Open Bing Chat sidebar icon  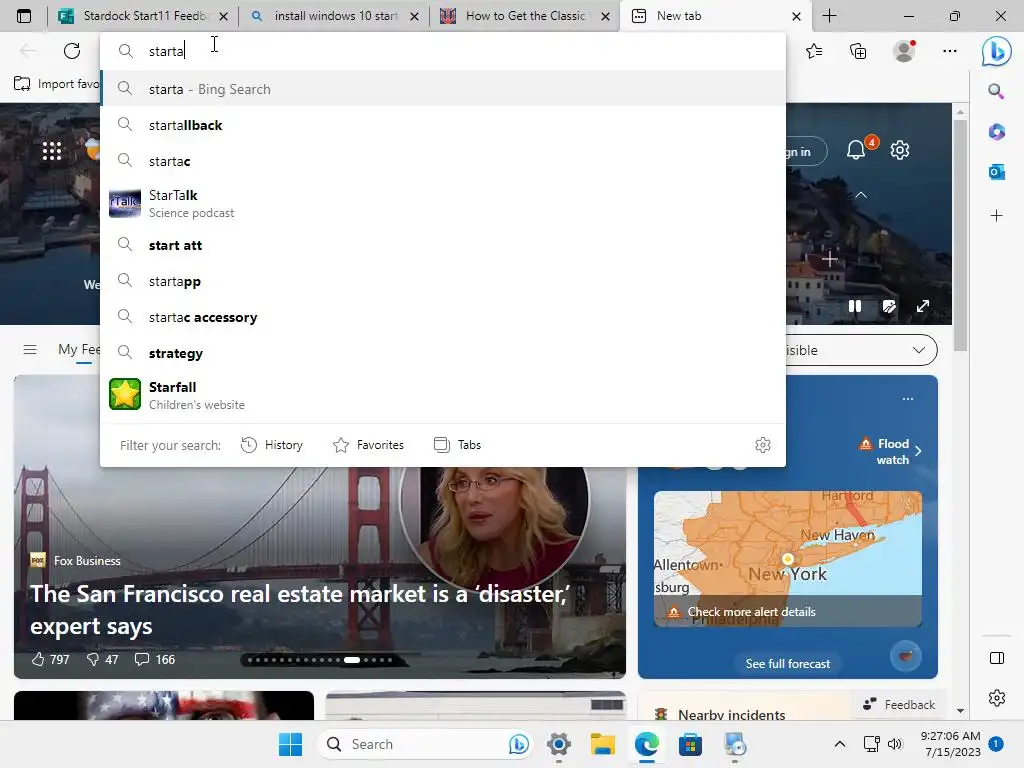[996, 52]
